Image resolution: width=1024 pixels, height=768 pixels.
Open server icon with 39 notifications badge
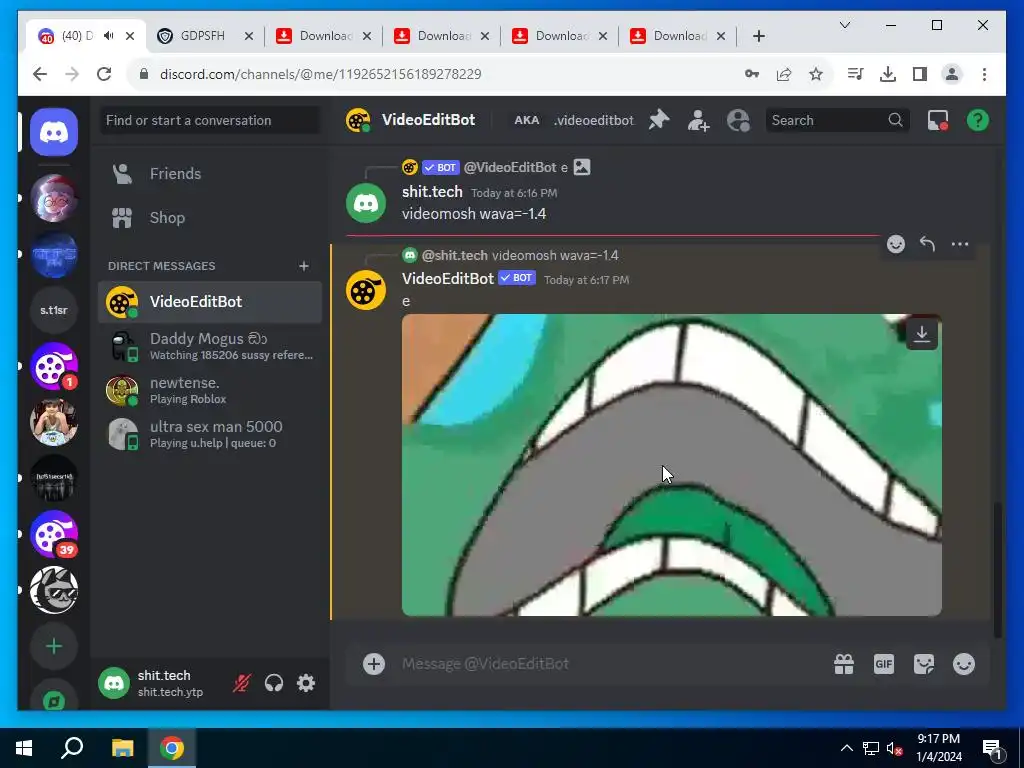point(54,534)
